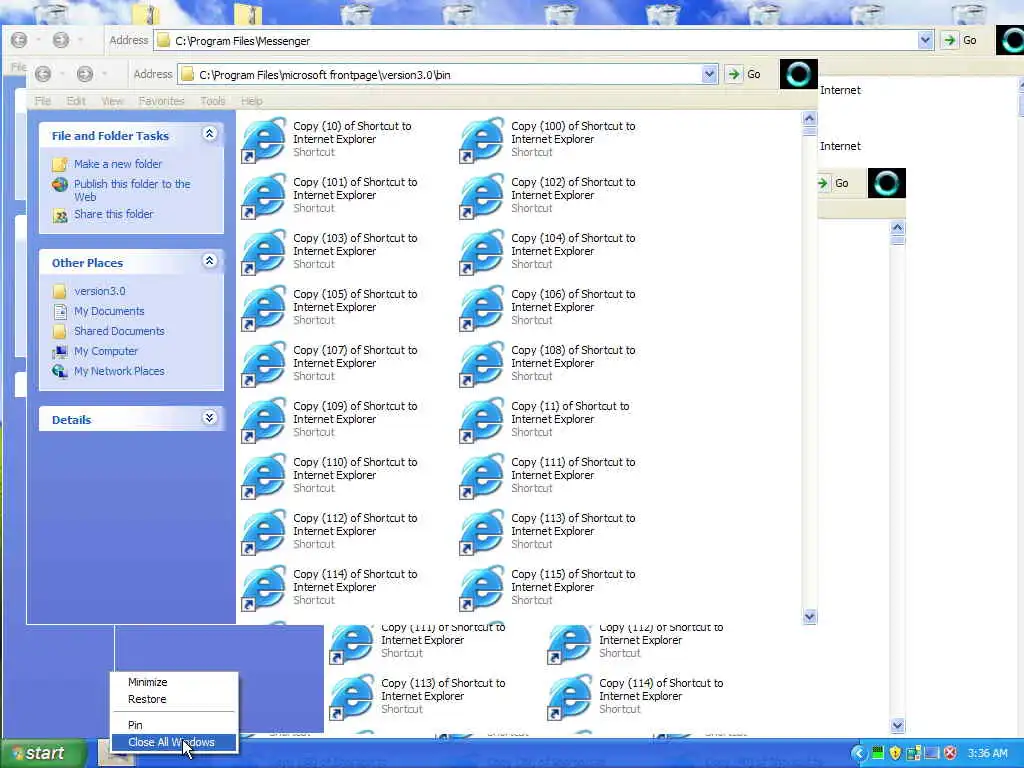The height and width of the screenshot is (768, 1024).
Task: Select Copy (115) shortcut icon
Action: tap(482, 588)
